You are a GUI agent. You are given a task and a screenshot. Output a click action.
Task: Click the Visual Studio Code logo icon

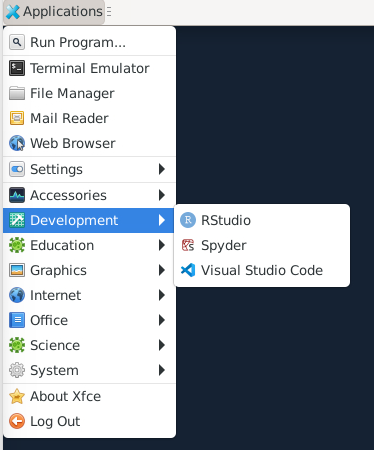(188, 270)
